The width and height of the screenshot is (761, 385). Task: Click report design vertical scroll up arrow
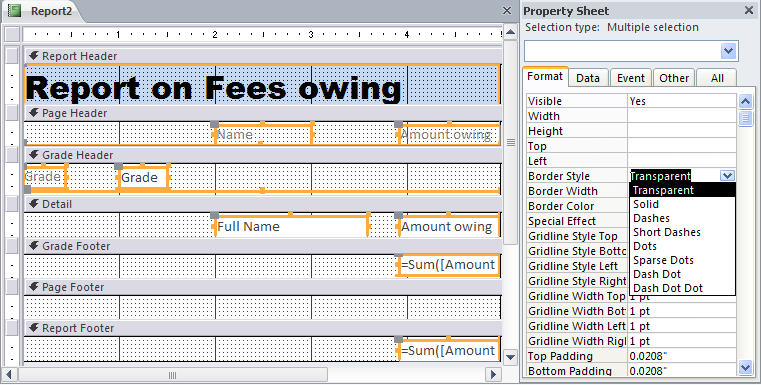coord(510,33)
